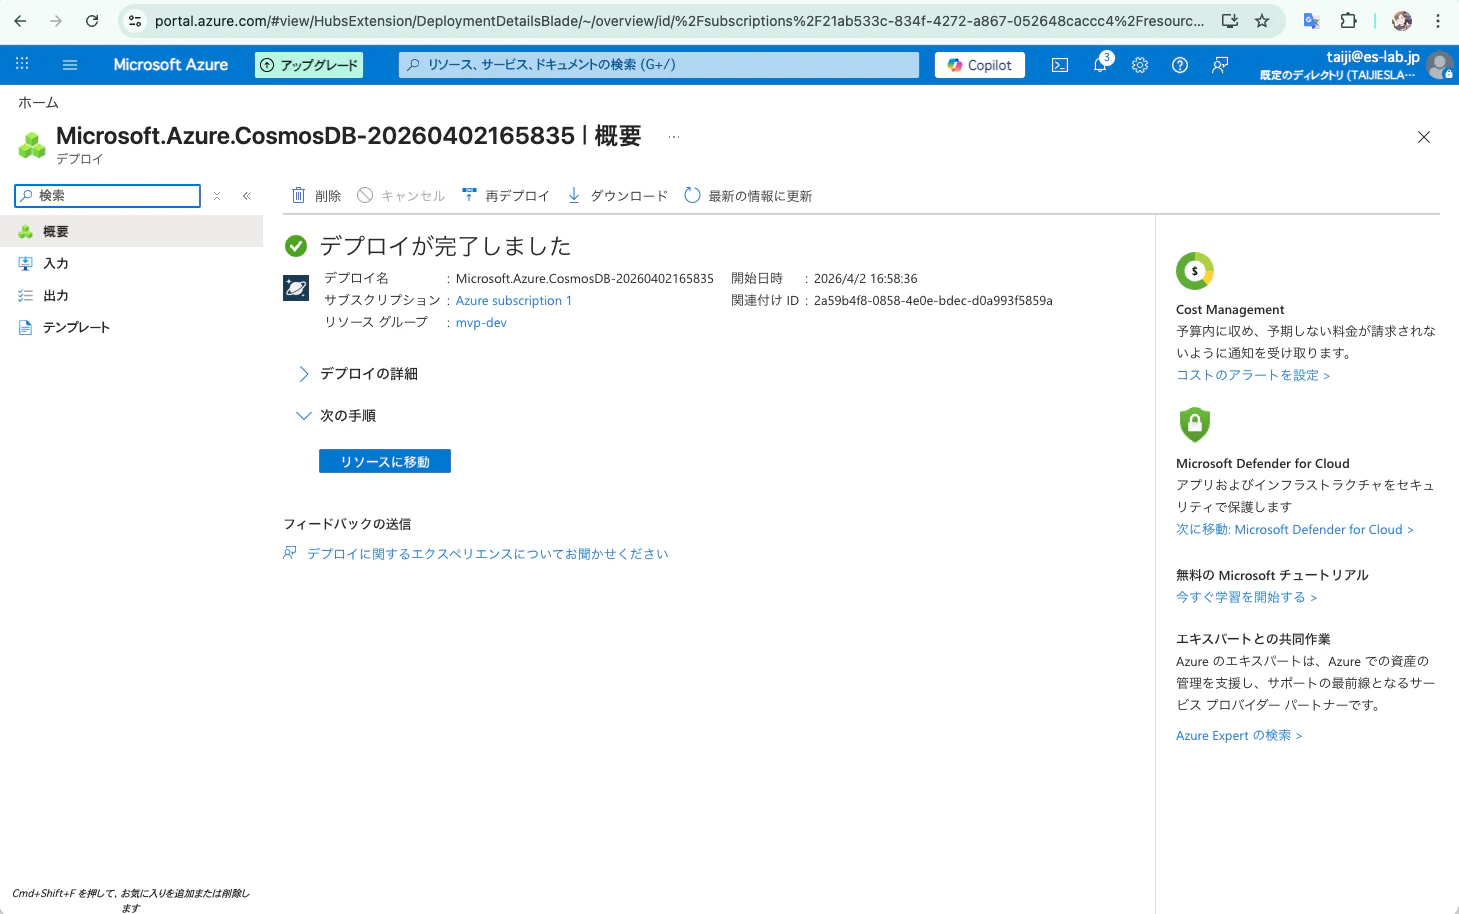Viewport: 1459px width, 914px height.
Task: Open Azure subscription 1 link
Action: click(514, 301)
